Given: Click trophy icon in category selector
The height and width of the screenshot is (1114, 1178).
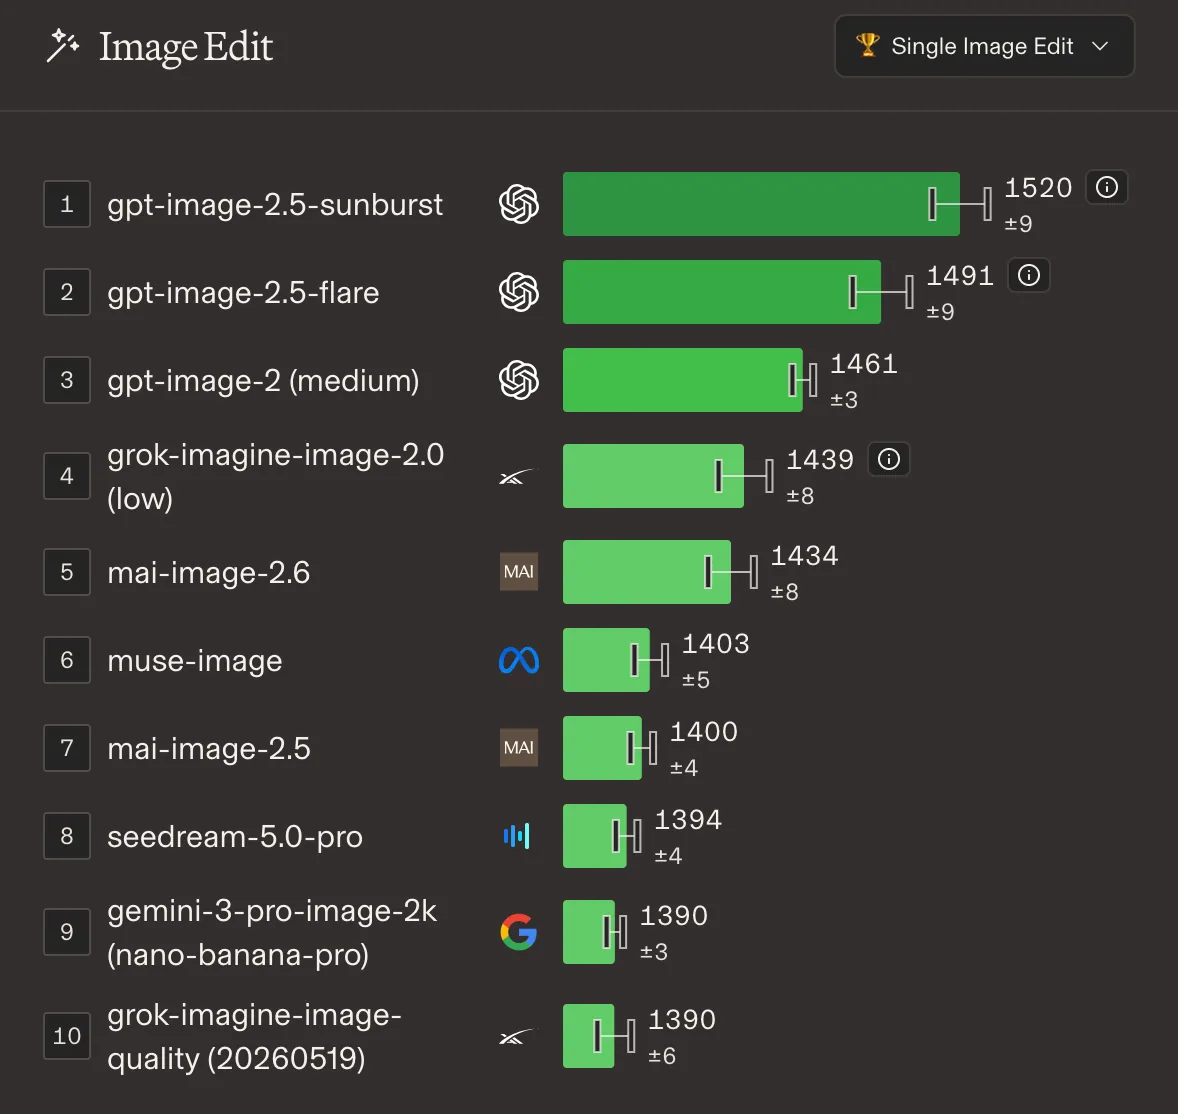Looking at the screenshot, I should tap(868, 45).
